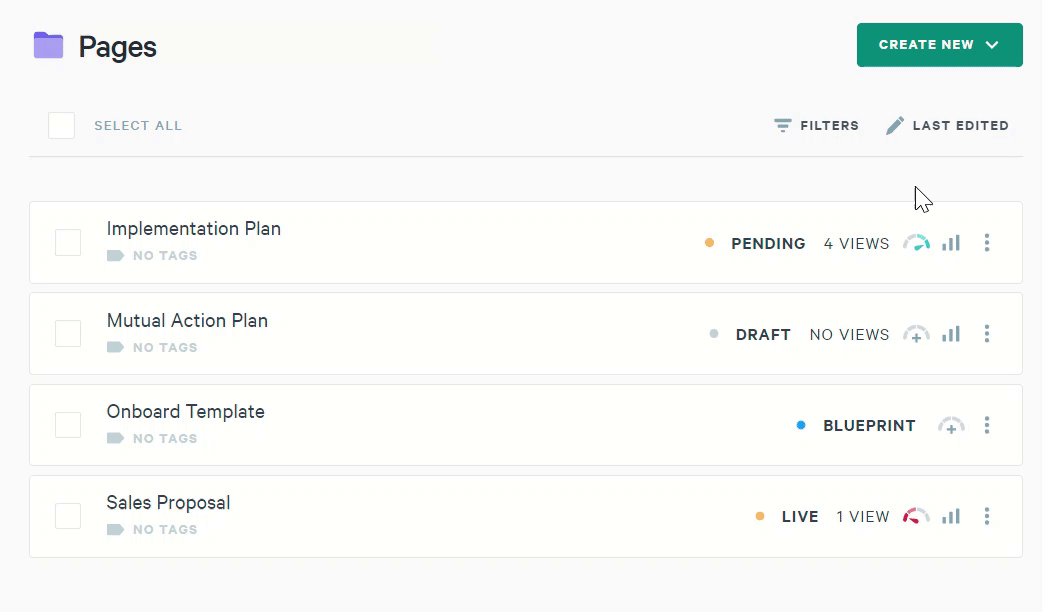Viewport: 1042px width, 612px height.
Task: Click the gauge icon on Onboard Template
Action: click(x=951, y=426)
